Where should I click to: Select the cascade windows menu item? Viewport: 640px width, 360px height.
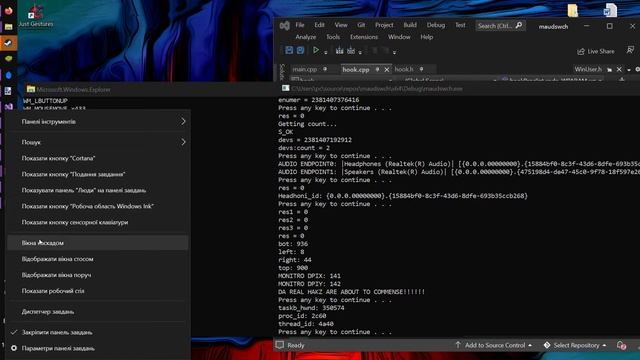(99, 243)
